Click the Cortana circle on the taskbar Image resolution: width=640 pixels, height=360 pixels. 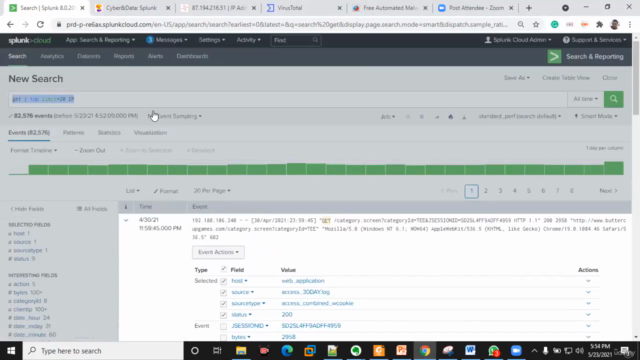[x=195, y=351]
